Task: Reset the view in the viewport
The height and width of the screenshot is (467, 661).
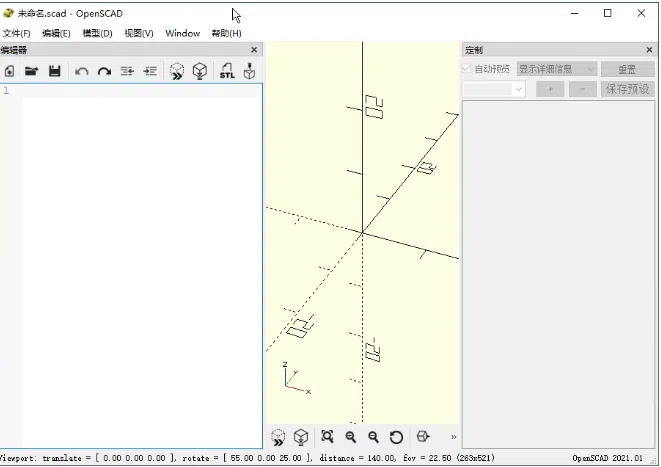Action: pos(396,437)
